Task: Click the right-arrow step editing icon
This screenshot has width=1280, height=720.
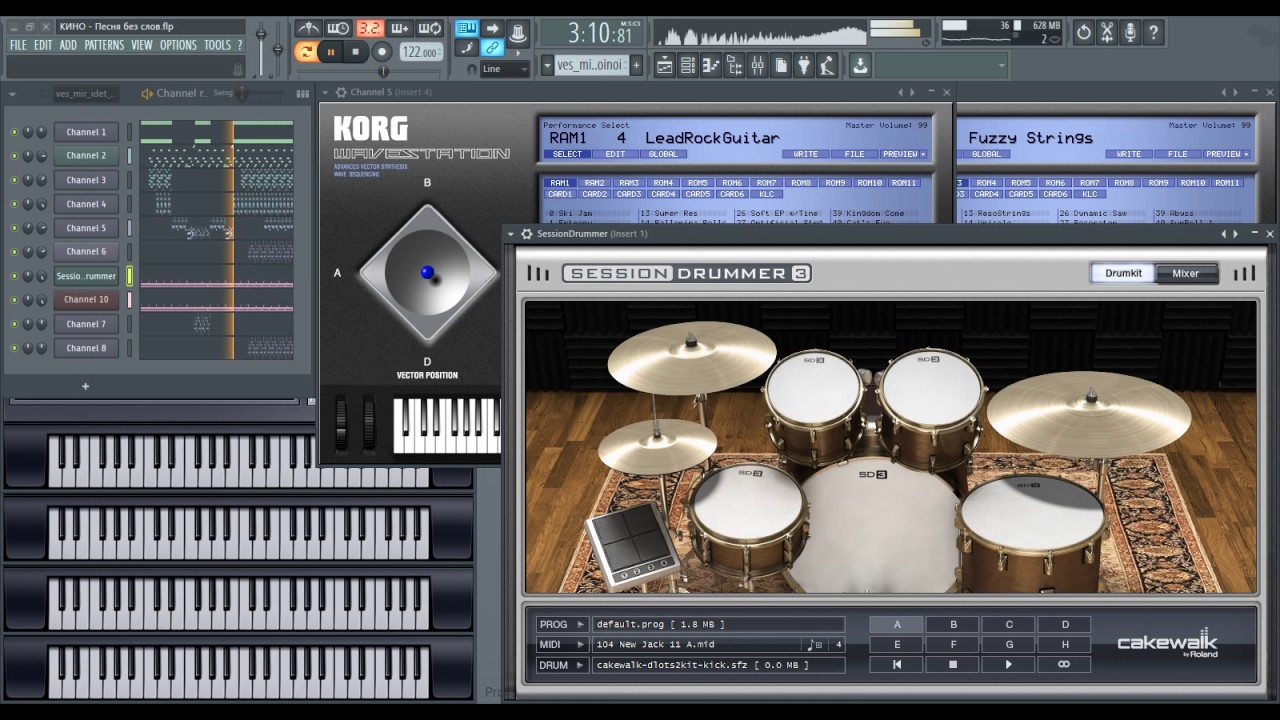Action: 492,28
